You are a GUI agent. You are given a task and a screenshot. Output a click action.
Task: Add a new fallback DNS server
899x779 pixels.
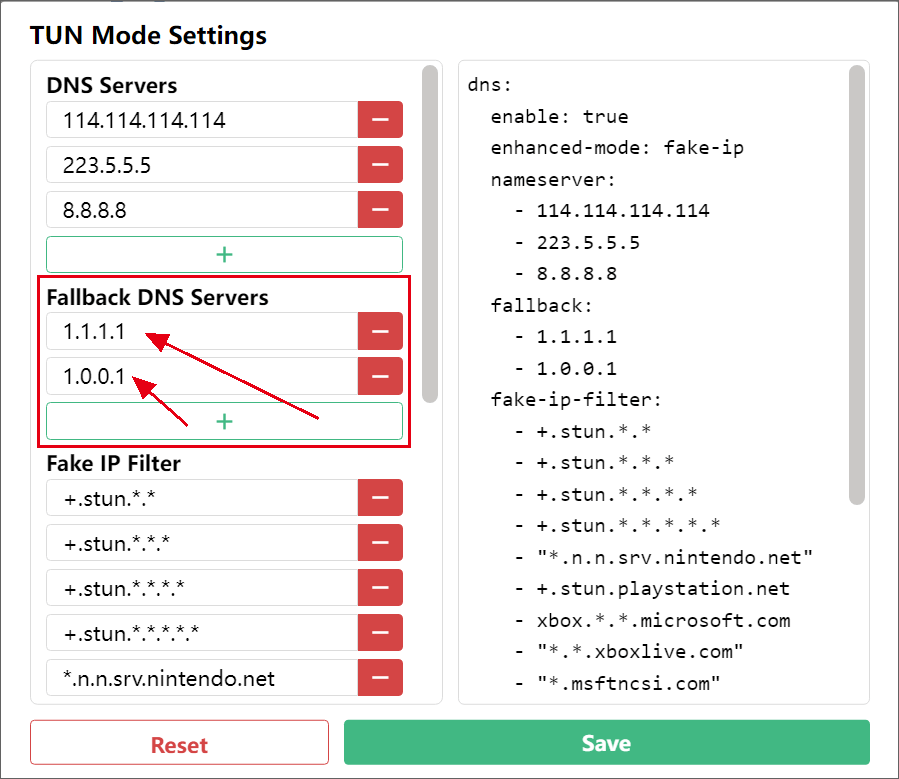(x=224, y=421)
